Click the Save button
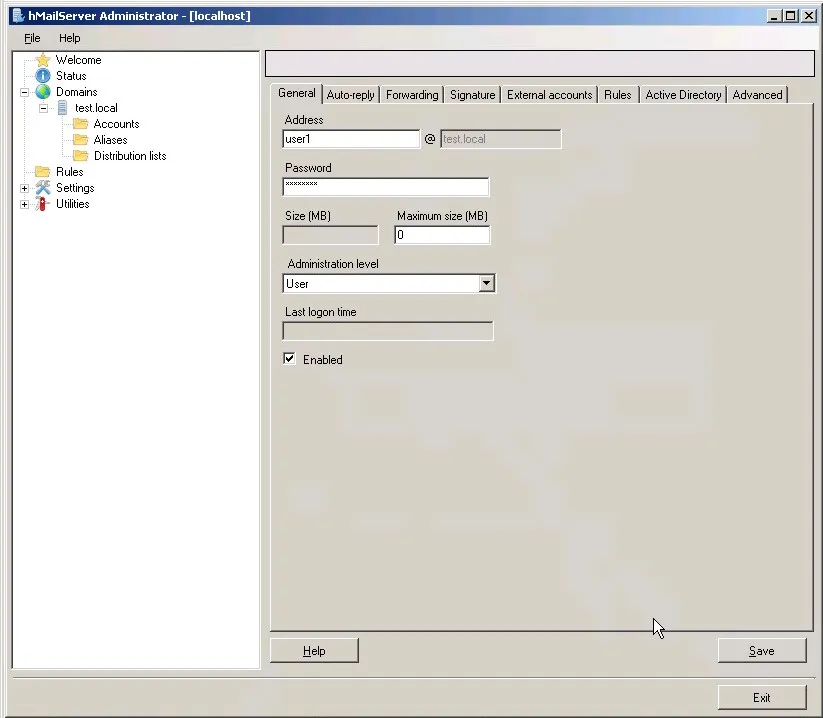 coord(761,650)
